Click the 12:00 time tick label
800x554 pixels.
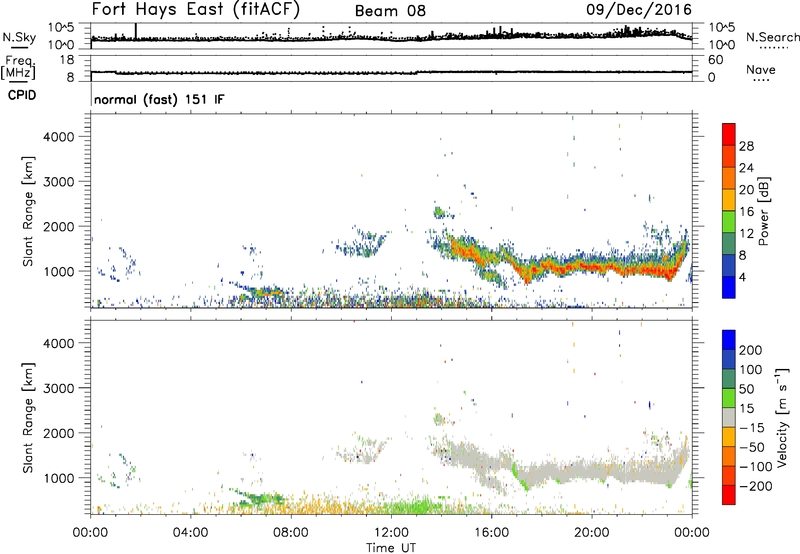point(391,533)
